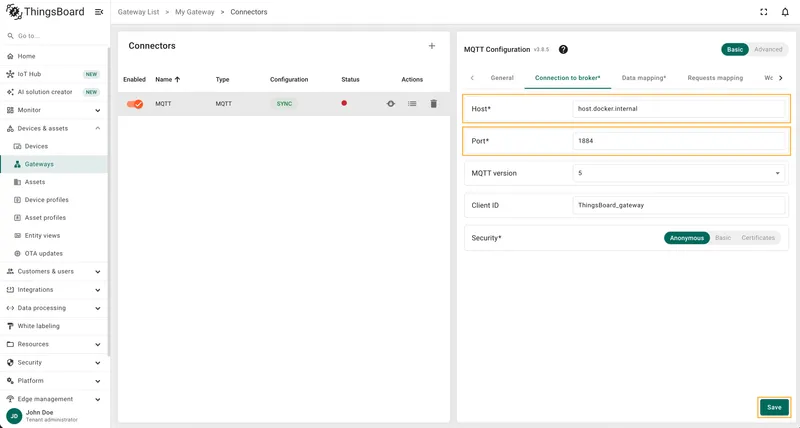
Task: Click the Device profiles icon
Action: coord(17,200)
